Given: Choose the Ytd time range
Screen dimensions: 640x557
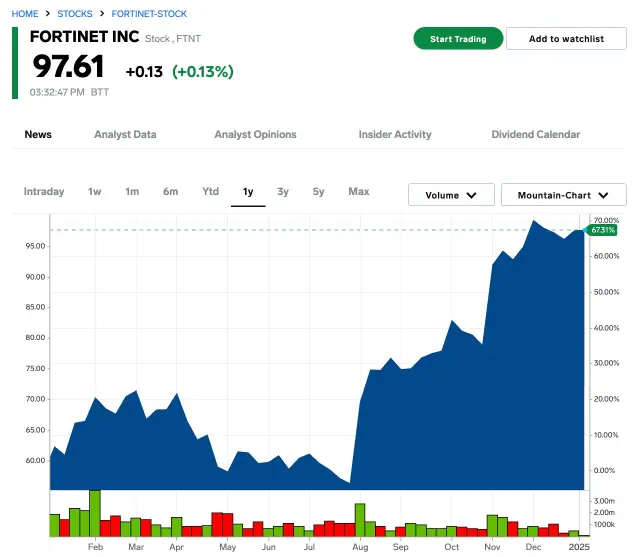Looking at the screenshot, I should 210,192.
